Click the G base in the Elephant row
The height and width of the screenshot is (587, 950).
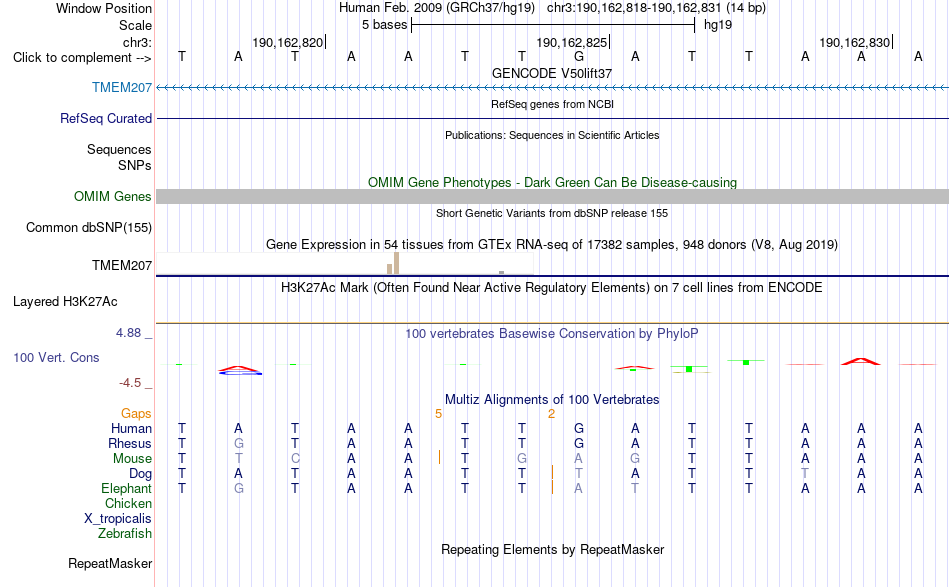239,488
